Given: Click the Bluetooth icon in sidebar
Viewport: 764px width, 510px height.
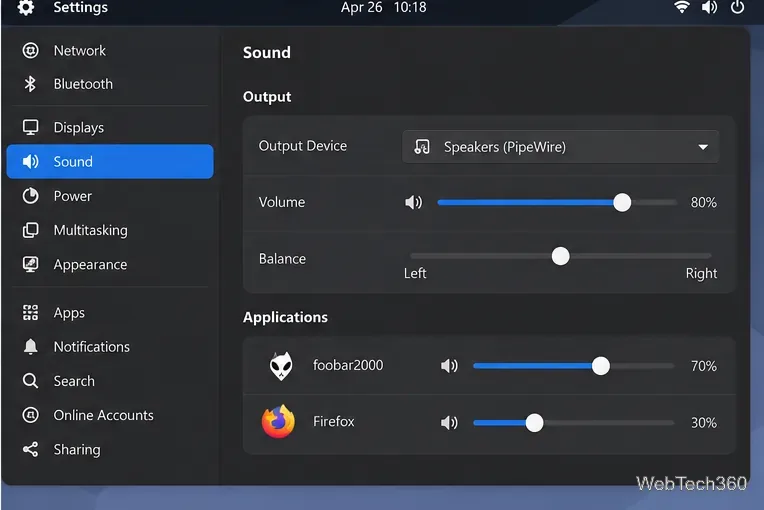Looking at the screenshot, I should pyautogui.click(x=30, y=84).
